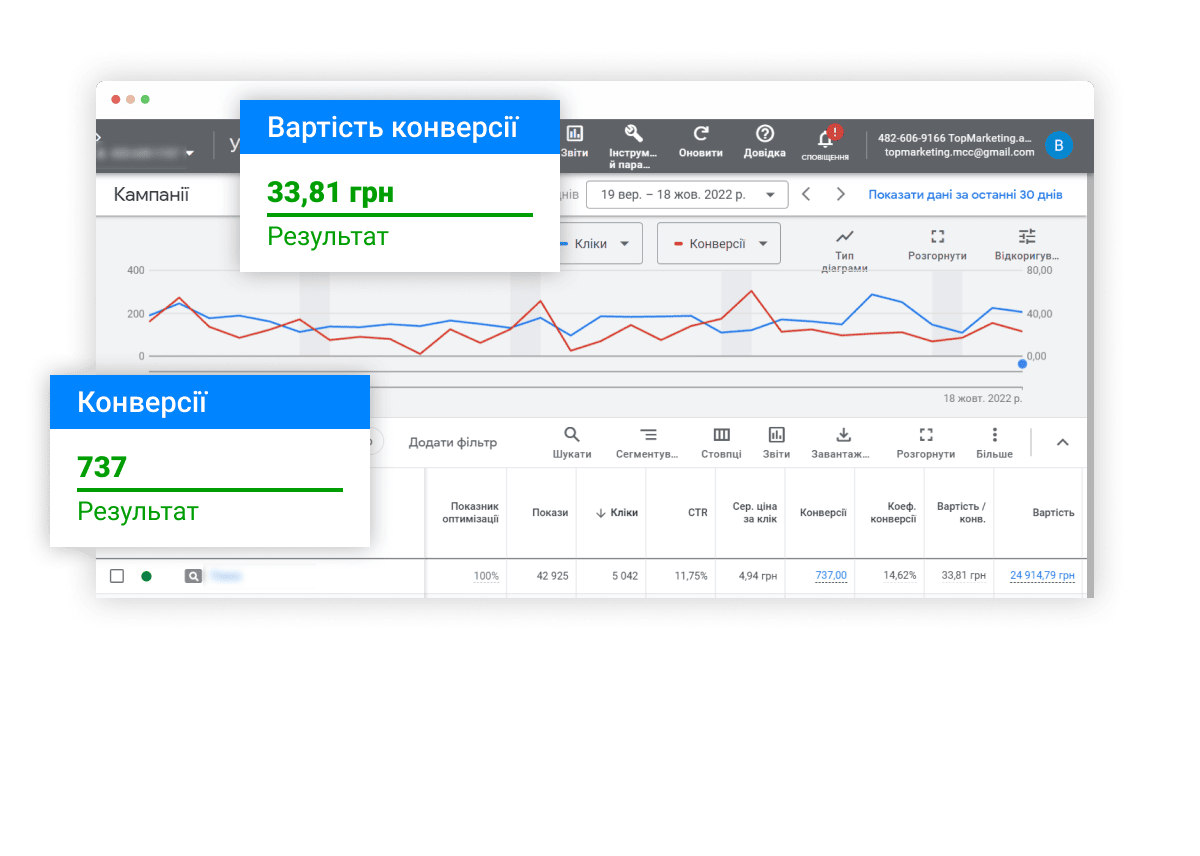Click the Шукати search icon
The width and height of the screenshot is (1200, 856).
(572, 434)
